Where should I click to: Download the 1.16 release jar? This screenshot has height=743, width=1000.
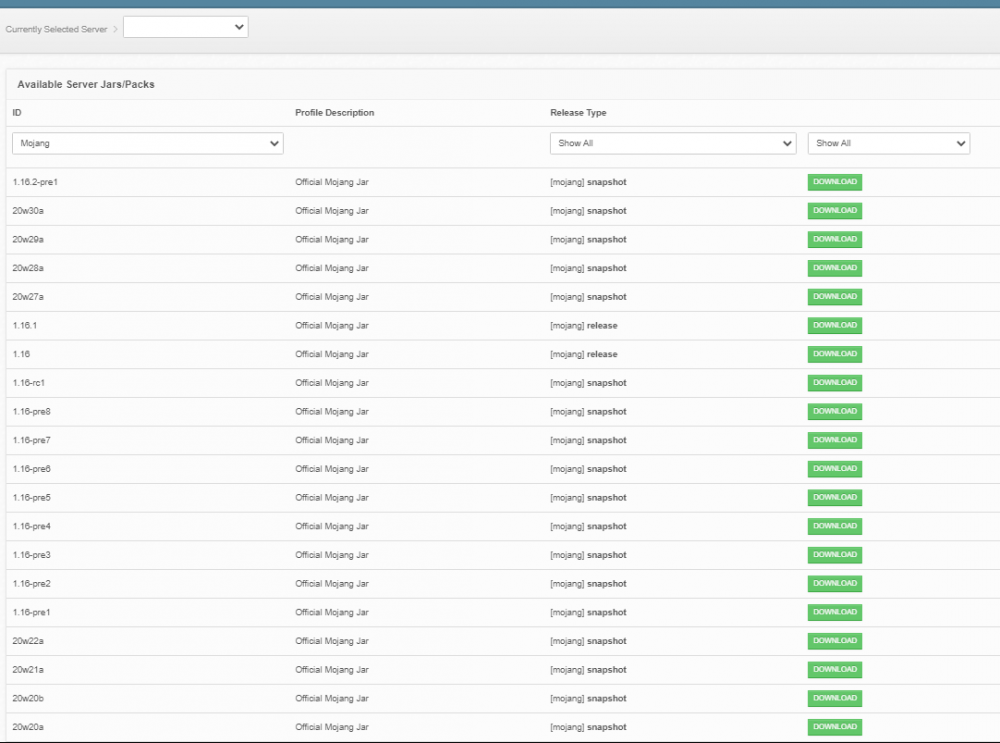(835, 355)
